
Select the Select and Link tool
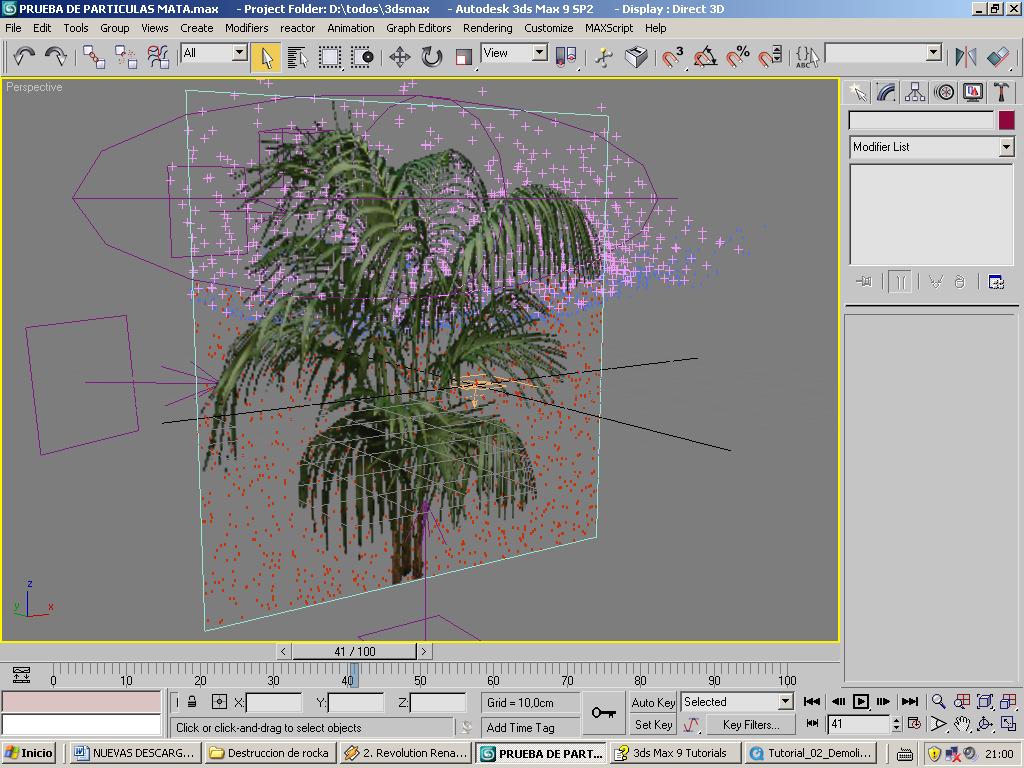coord(93,57)
